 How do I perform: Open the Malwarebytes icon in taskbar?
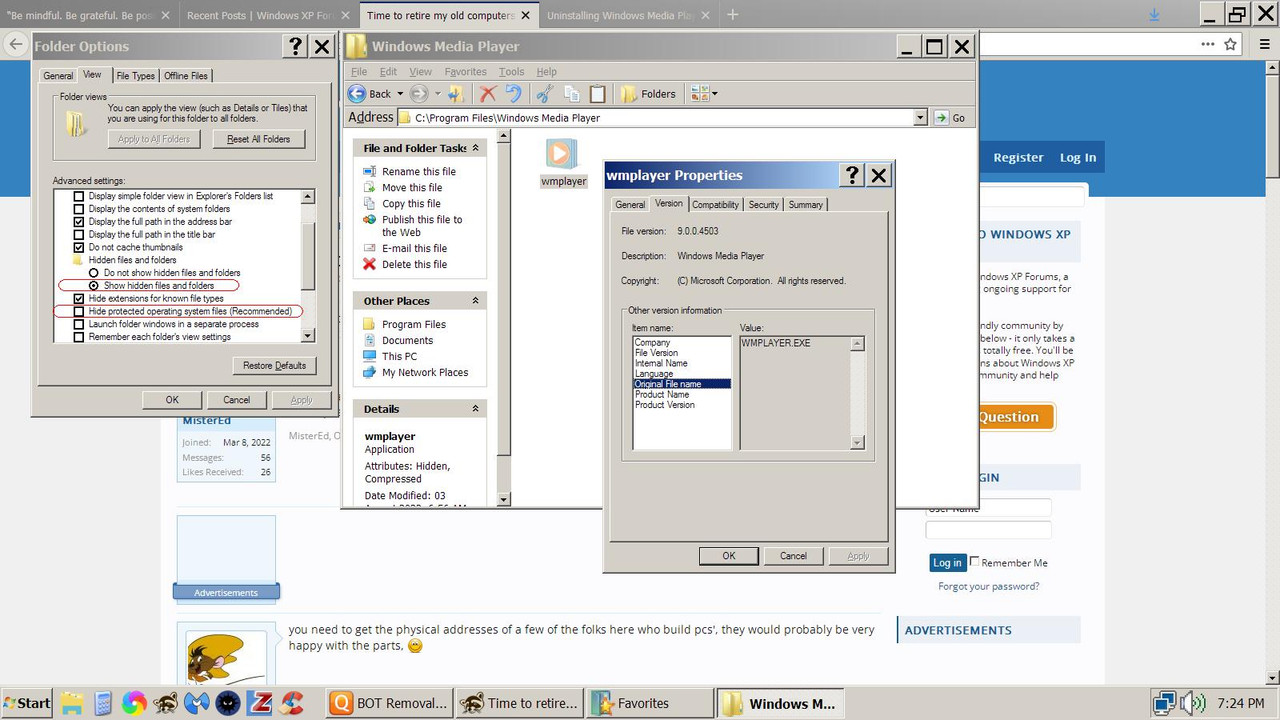click(x=197, y=703)
